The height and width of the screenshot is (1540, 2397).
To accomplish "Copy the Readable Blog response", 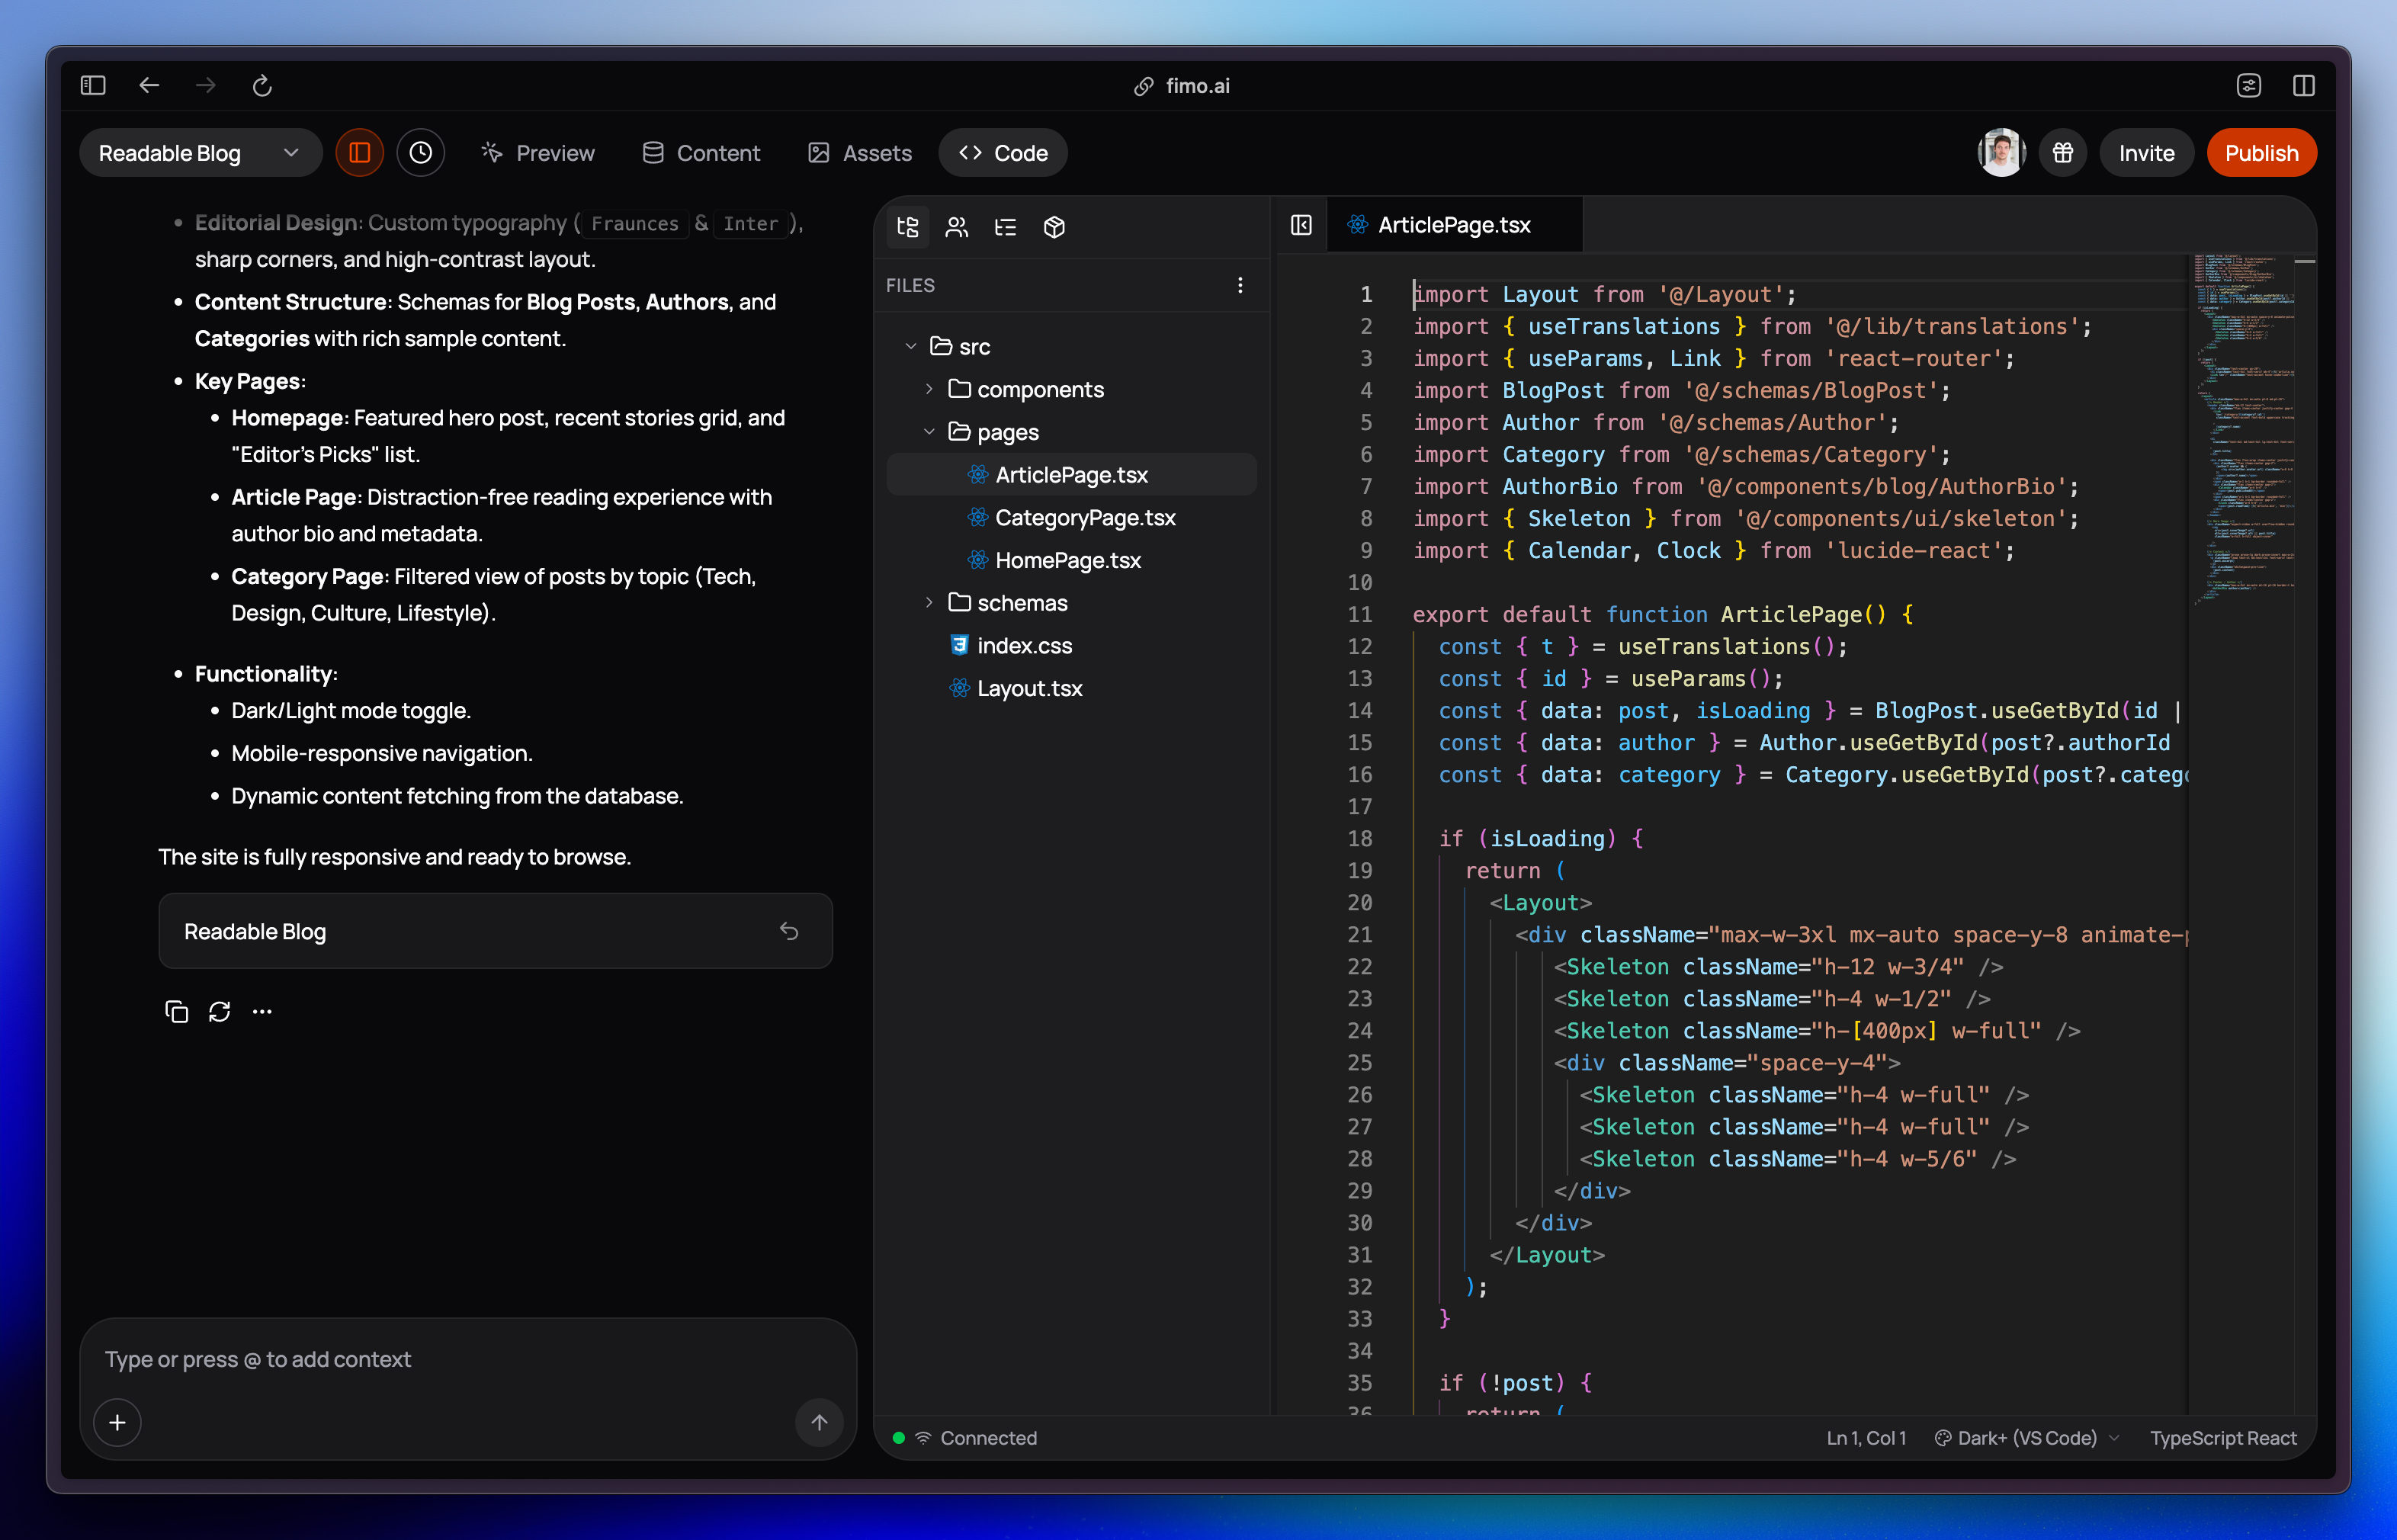I will click(176, 1011).
